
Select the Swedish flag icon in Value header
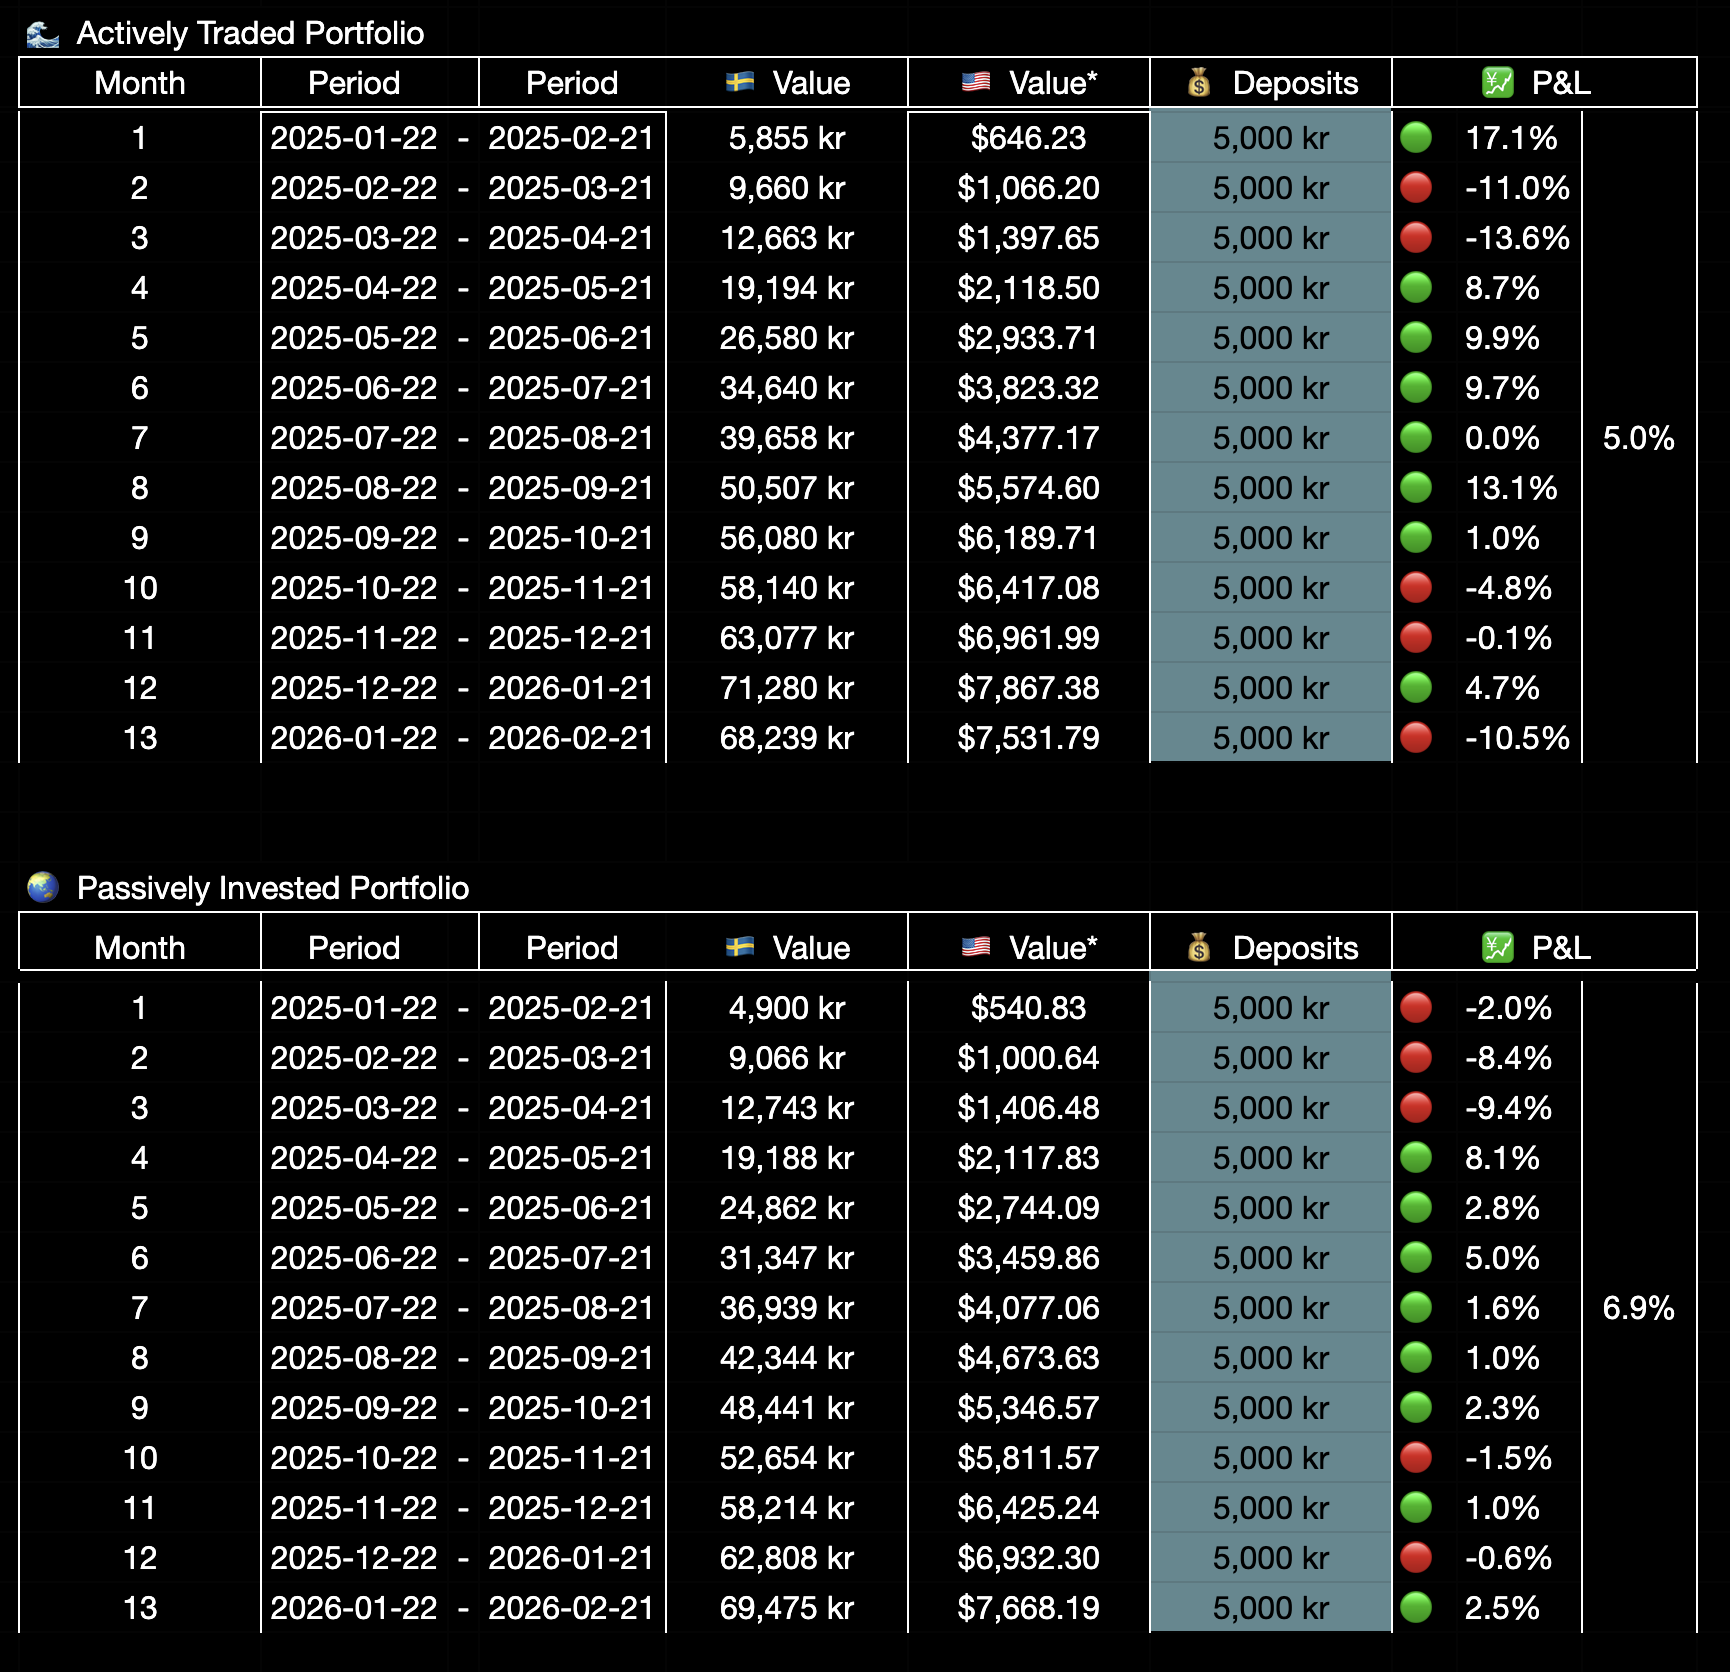tap(741, 83)
